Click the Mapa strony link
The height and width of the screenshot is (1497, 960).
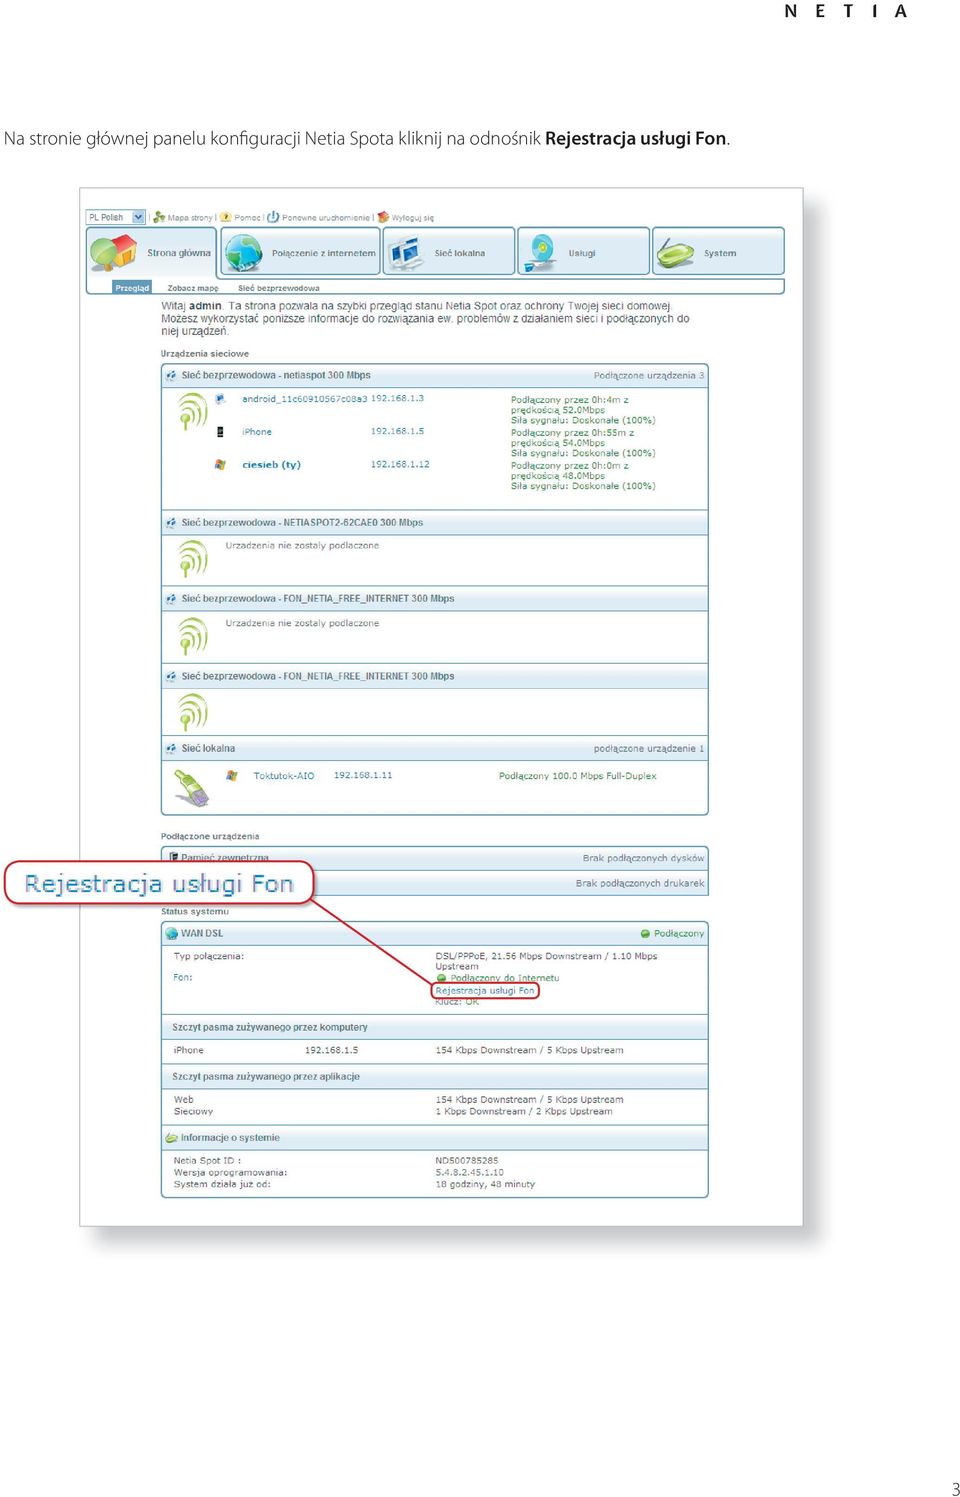click(x=190, y=217)
